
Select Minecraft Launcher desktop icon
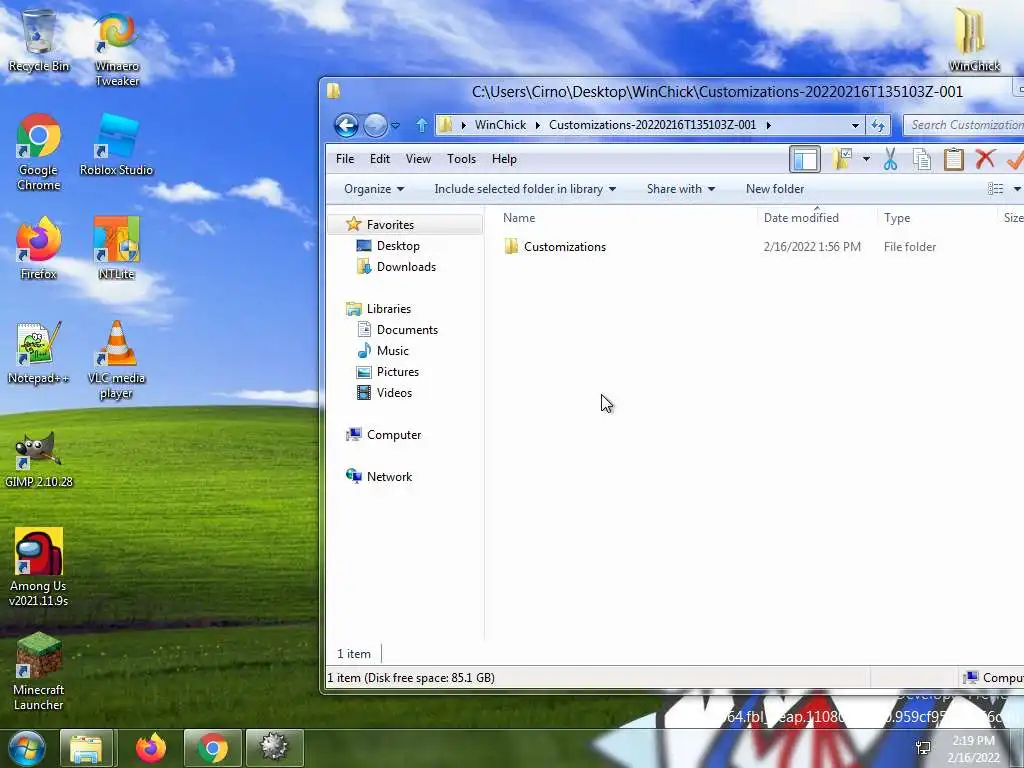click(39, 671)
